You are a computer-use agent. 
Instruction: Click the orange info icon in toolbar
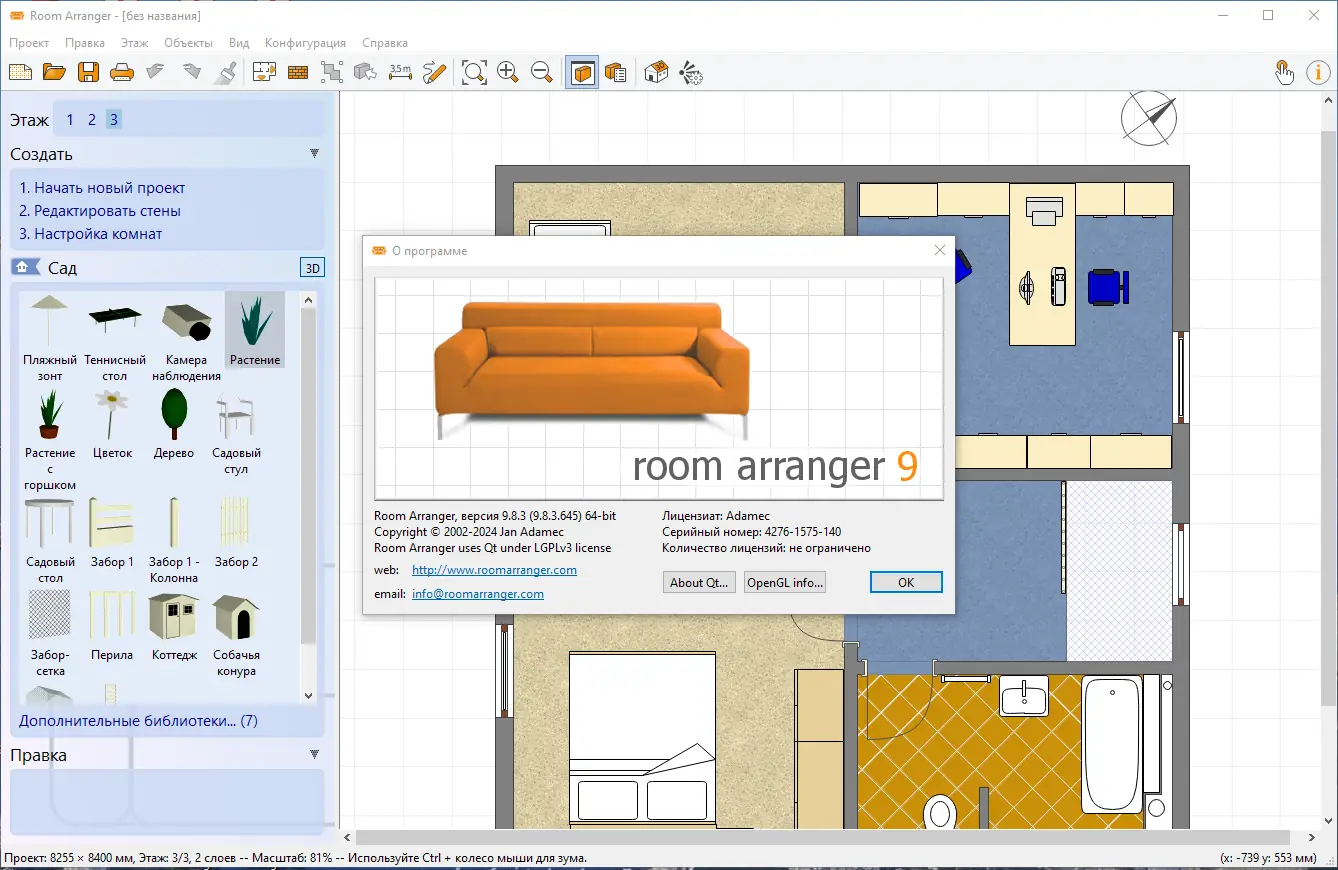1318,72
